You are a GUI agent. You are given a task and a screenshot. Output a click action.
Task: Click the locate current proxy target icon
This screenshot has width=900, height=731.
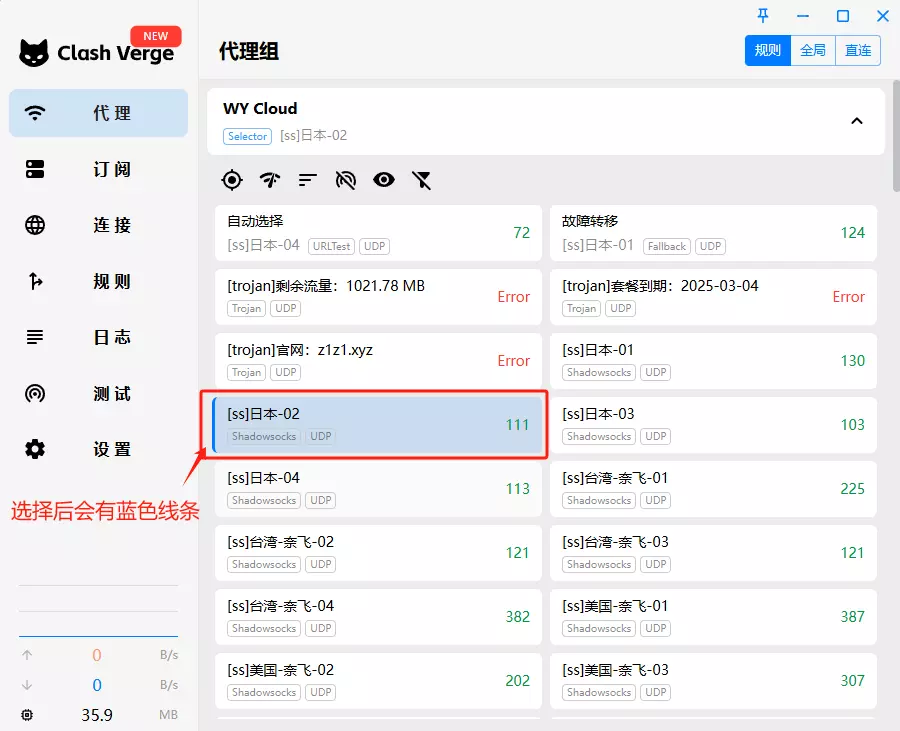232,180
